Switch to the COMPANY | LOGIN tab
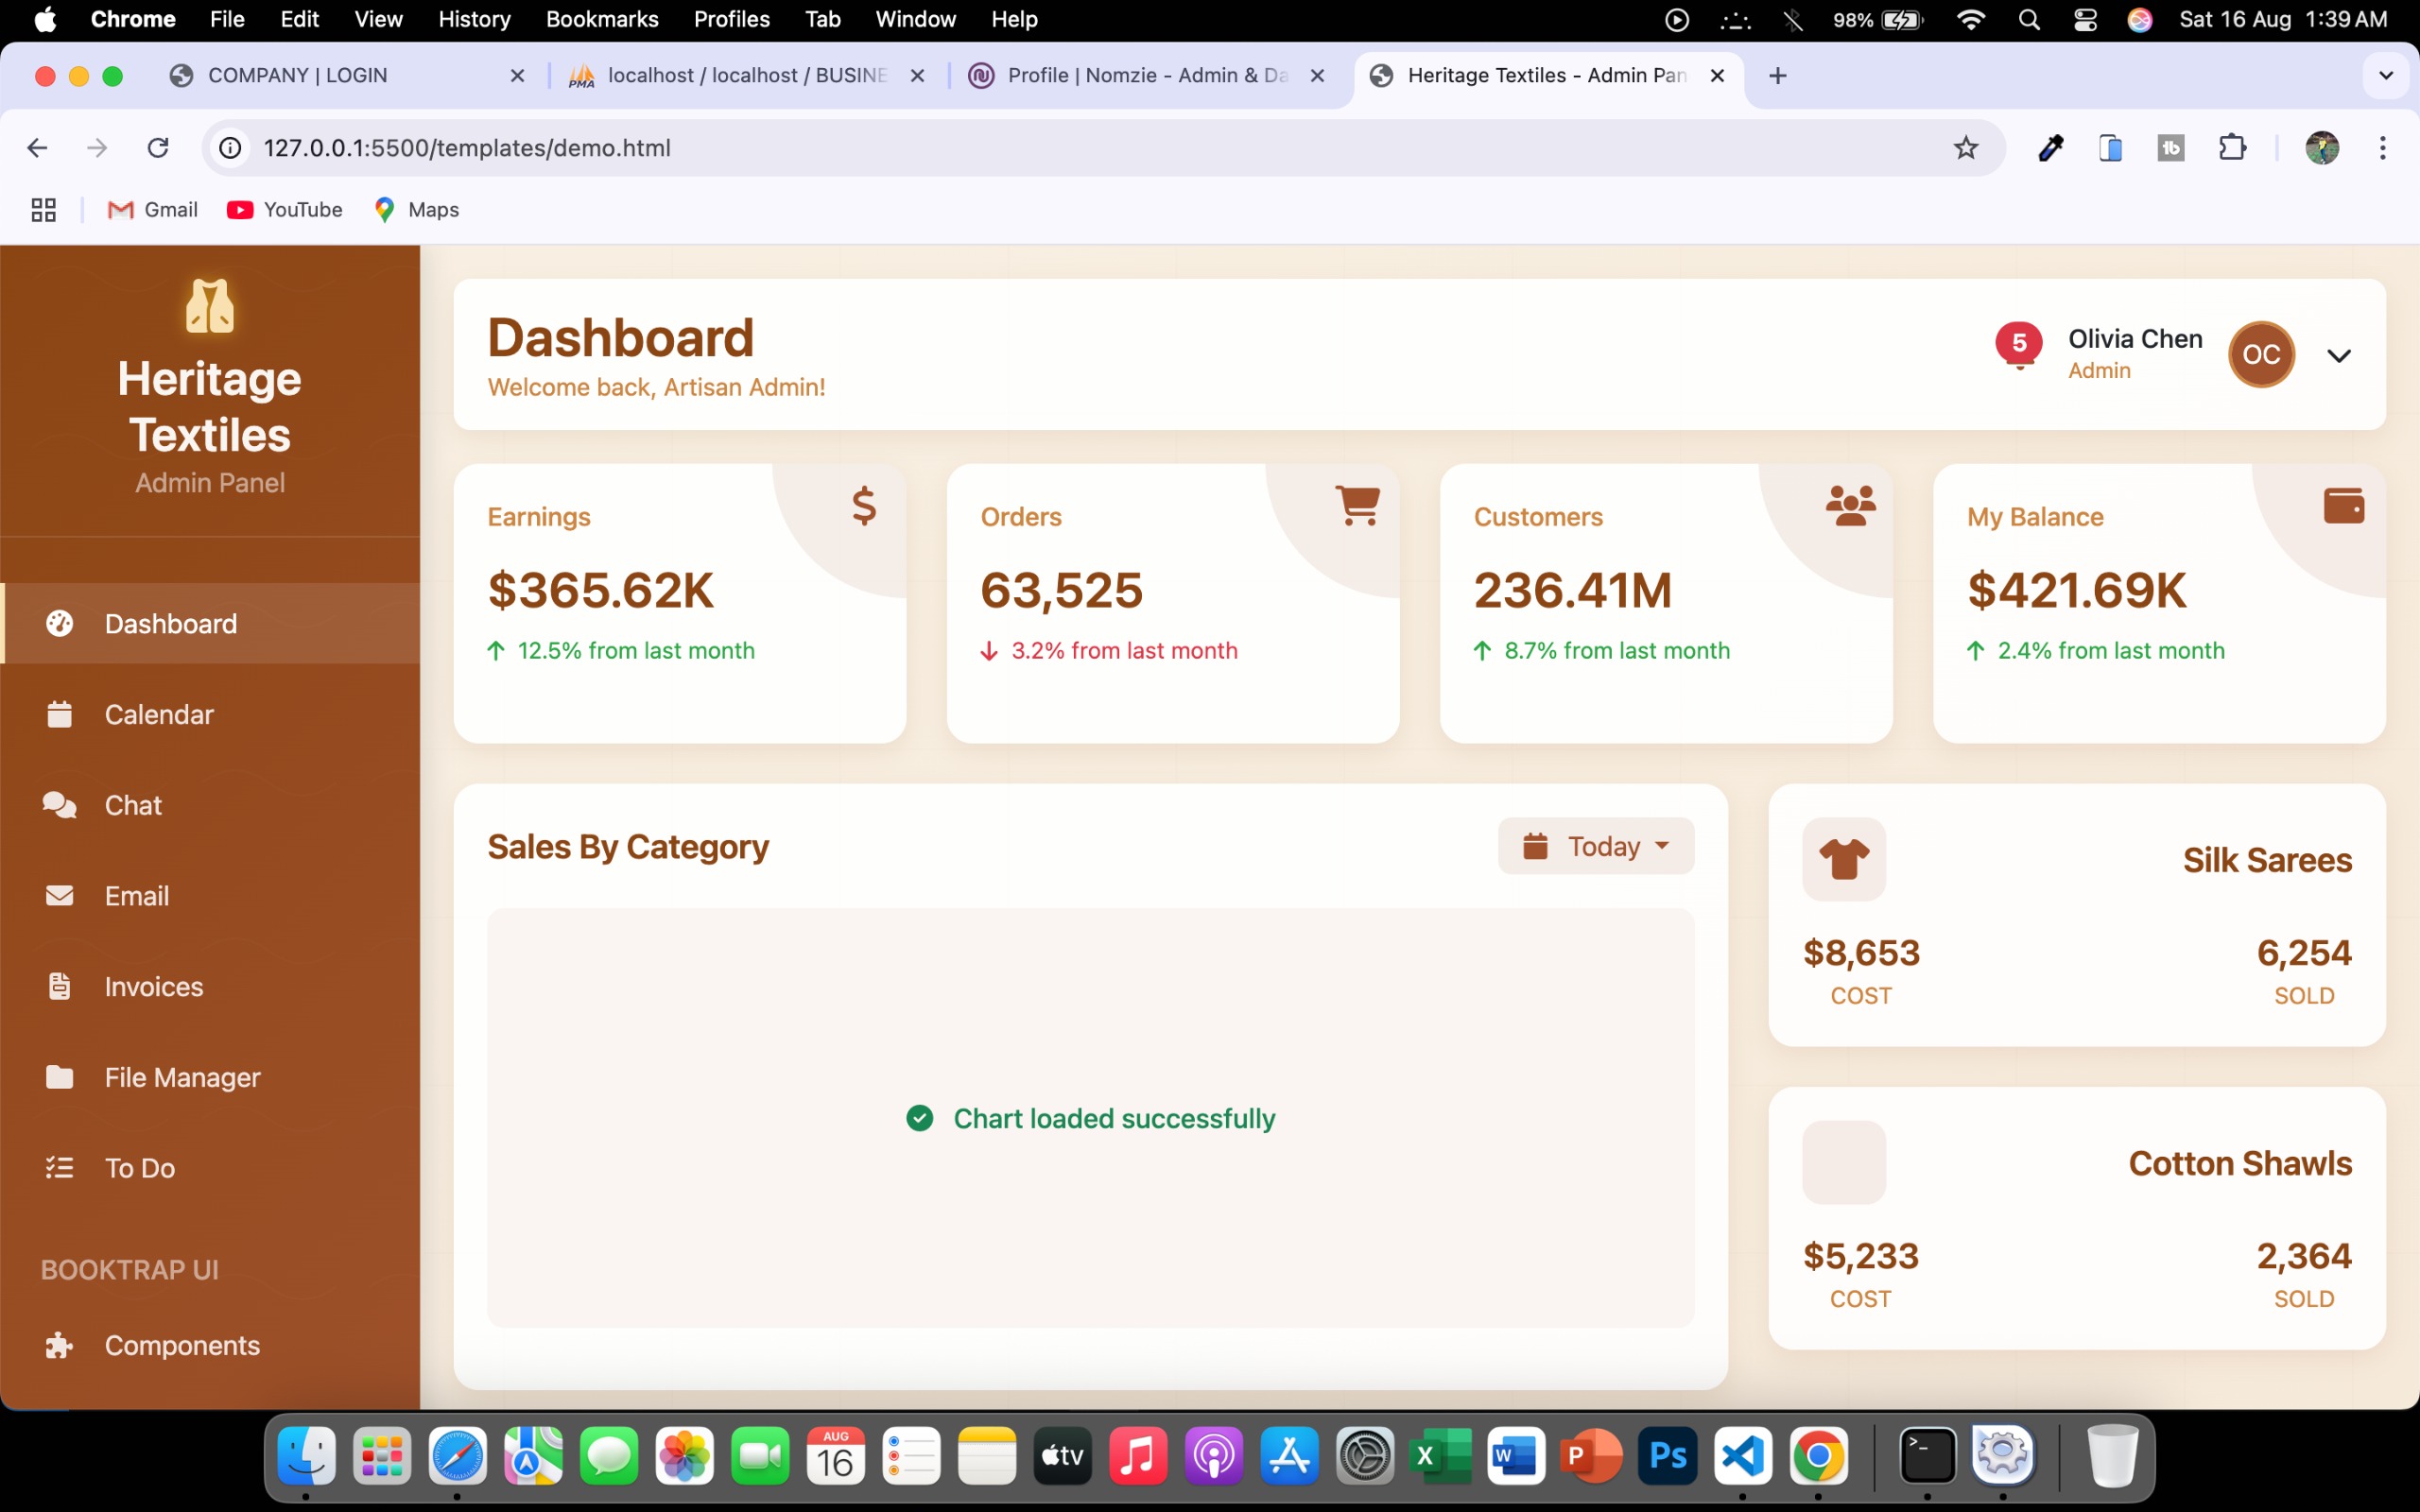 (297, 75)
